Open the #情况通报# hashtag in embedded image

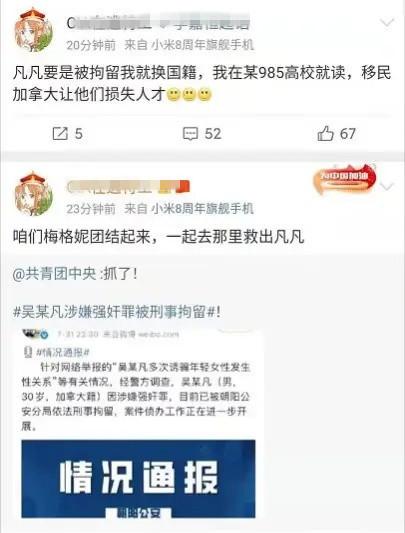tap(63, 353)
